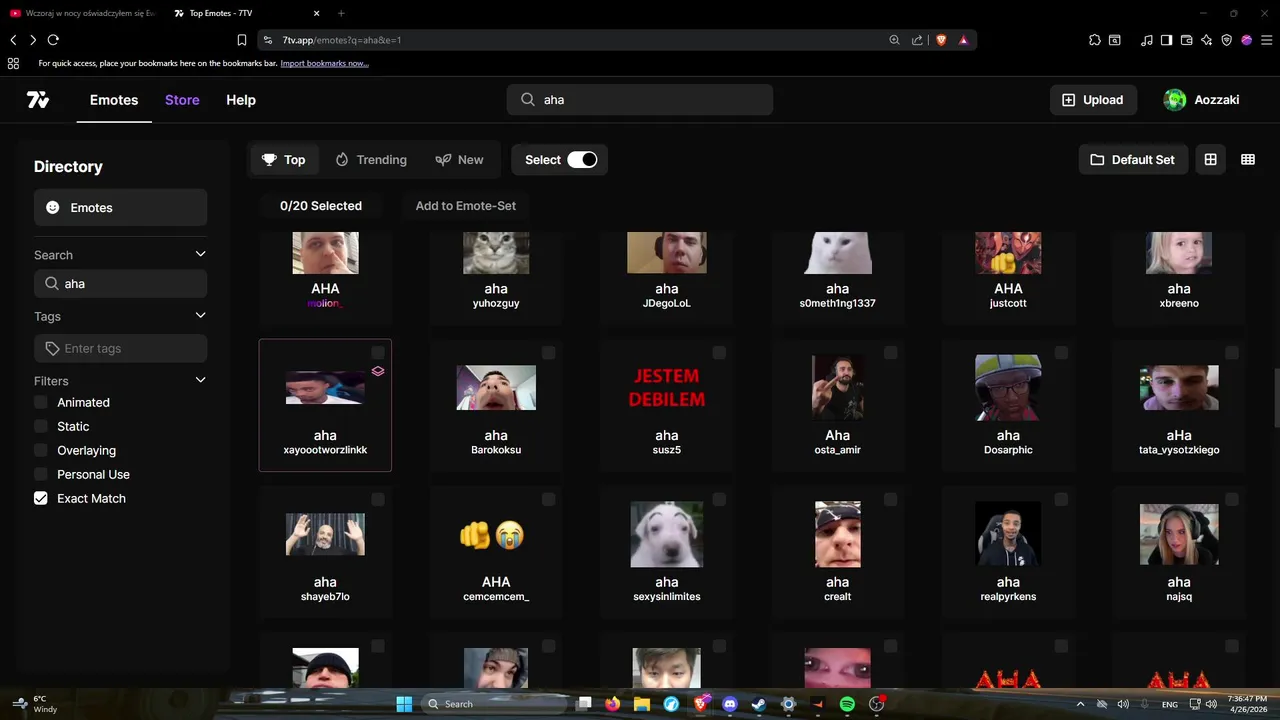Switch to the Emotes navigation tab
1280x720 pixels.
pos(114,100)
